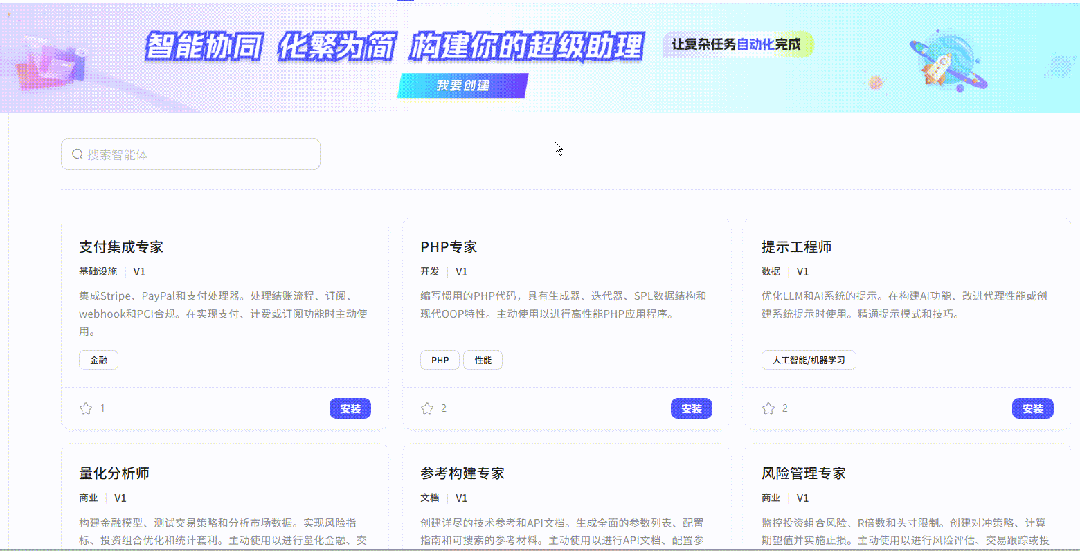Click V1 version on 参考构建专家
Screen dimensions: 1080x551
coord(461,498)
